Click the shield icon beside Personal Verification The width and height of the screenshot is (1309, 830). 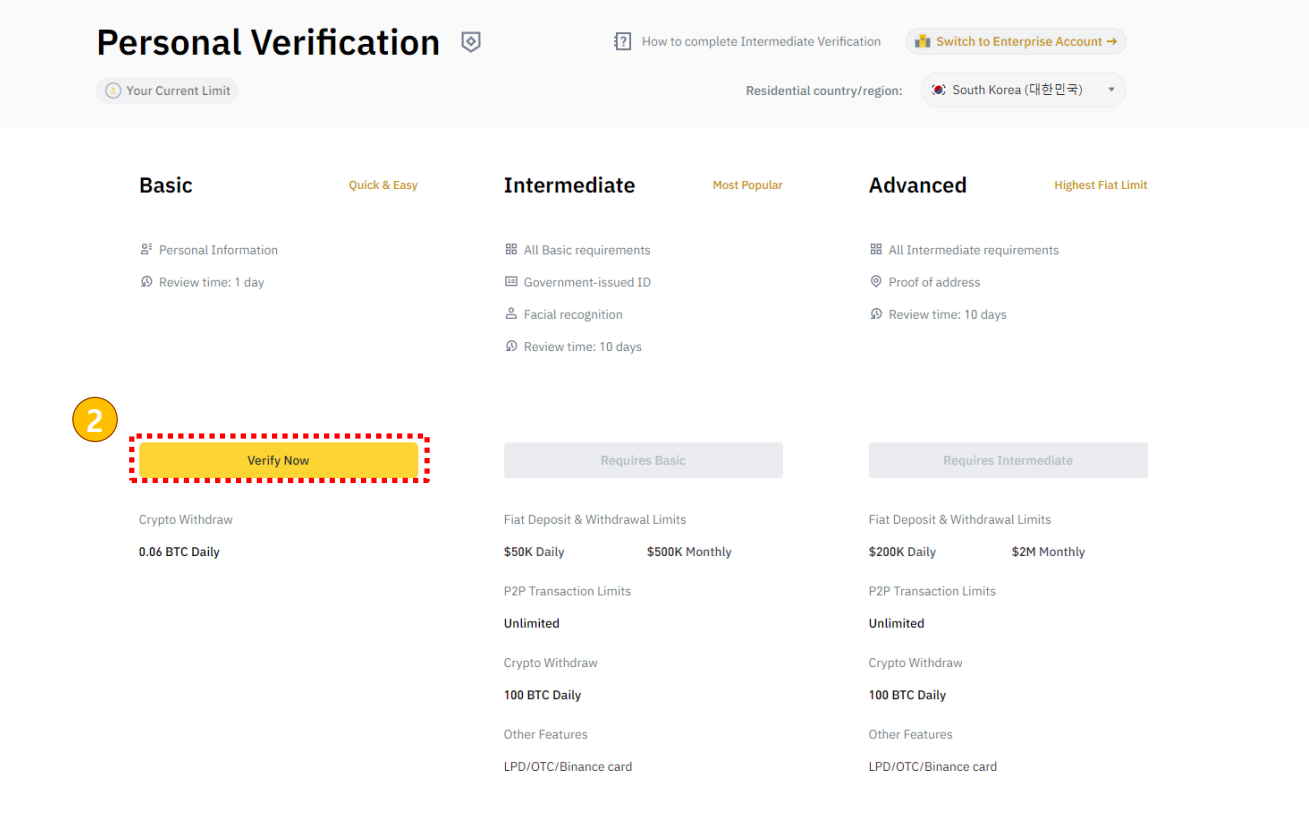click(x=471, y=42)
